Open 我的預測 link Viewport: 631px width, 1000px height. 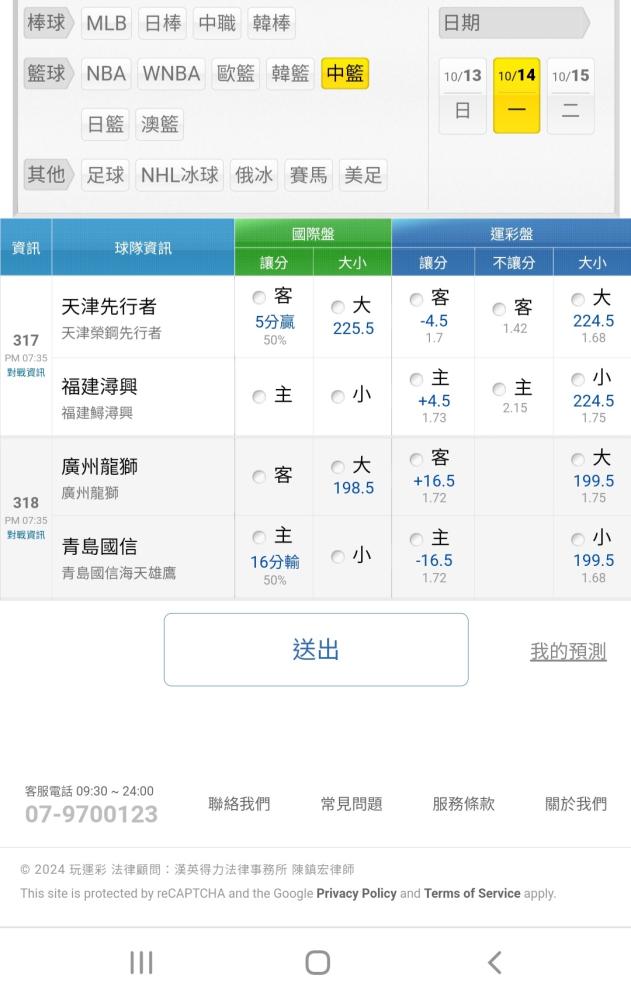pos(567,651)
